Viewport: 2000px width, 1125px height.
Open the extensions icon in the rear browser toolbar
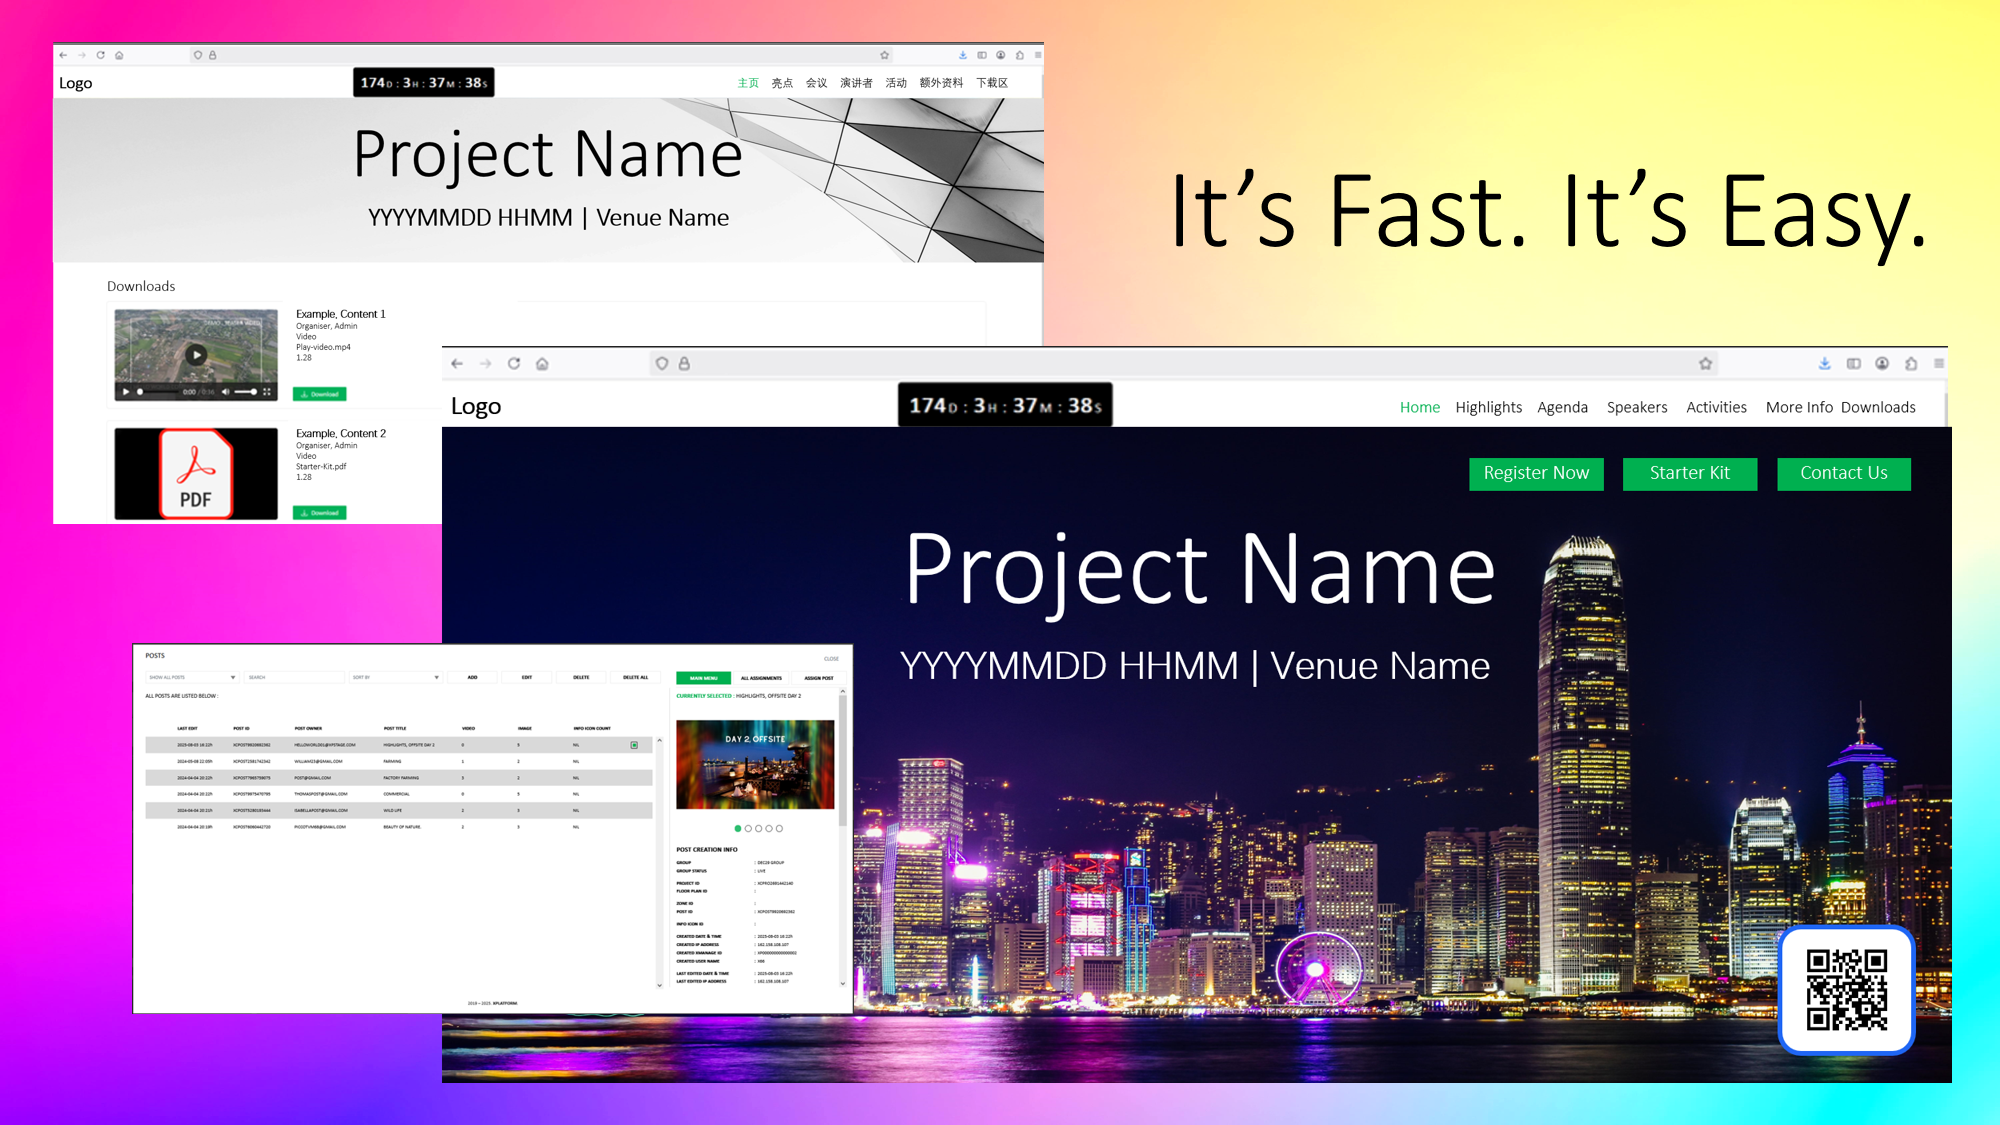point(1019,55)
